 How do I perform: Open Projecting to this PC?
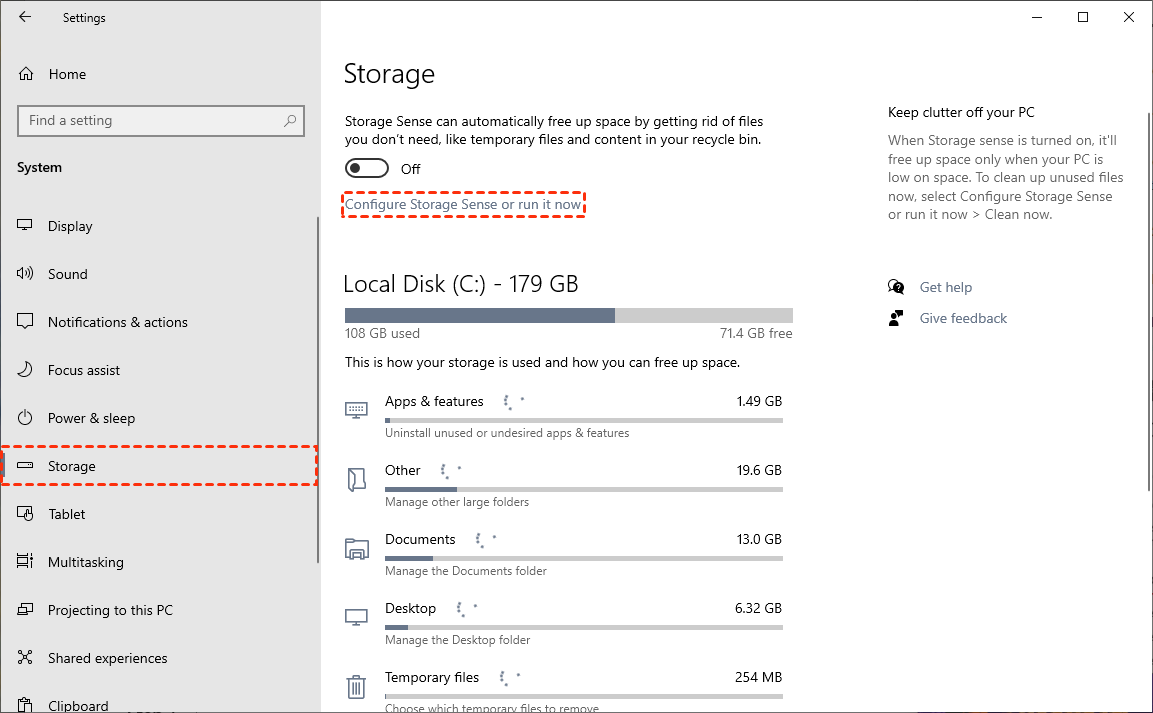coord(110,610)
